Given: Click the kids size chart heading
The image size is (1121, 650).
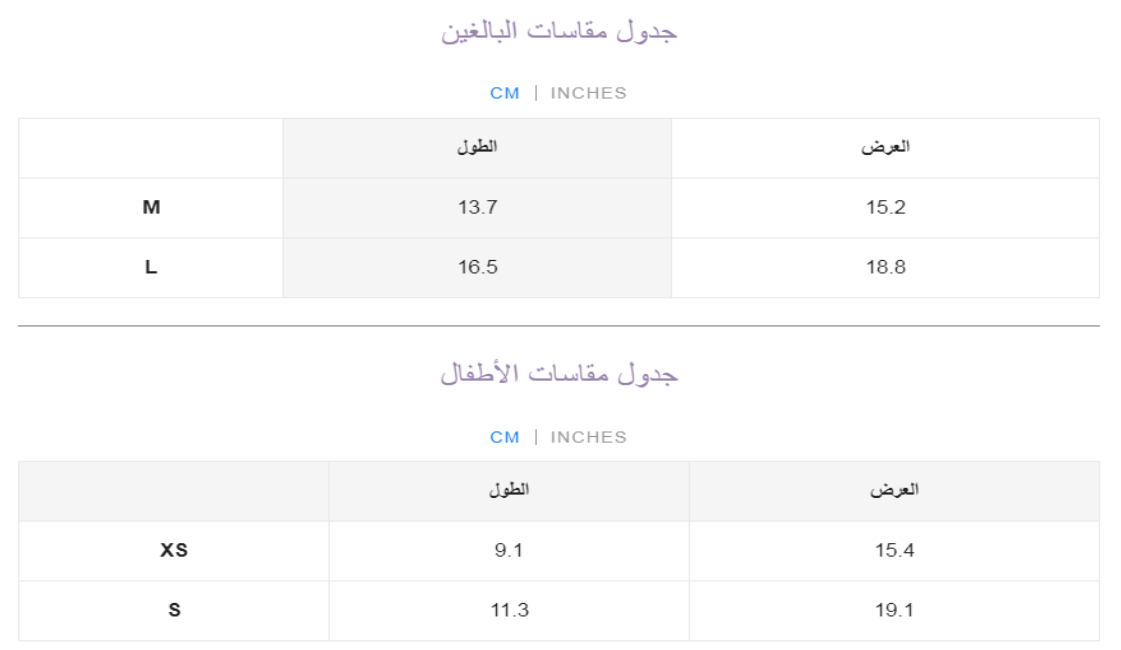Looking at the screenshot, I should (x=559, y=374).
